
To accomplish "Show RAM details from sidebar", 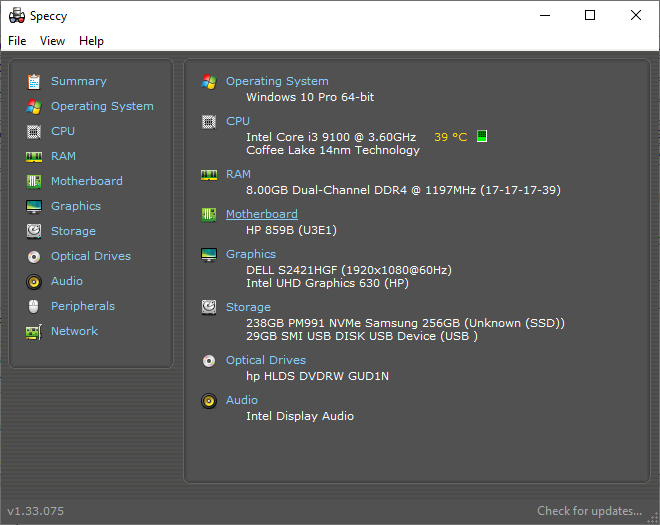I will 63,156.
